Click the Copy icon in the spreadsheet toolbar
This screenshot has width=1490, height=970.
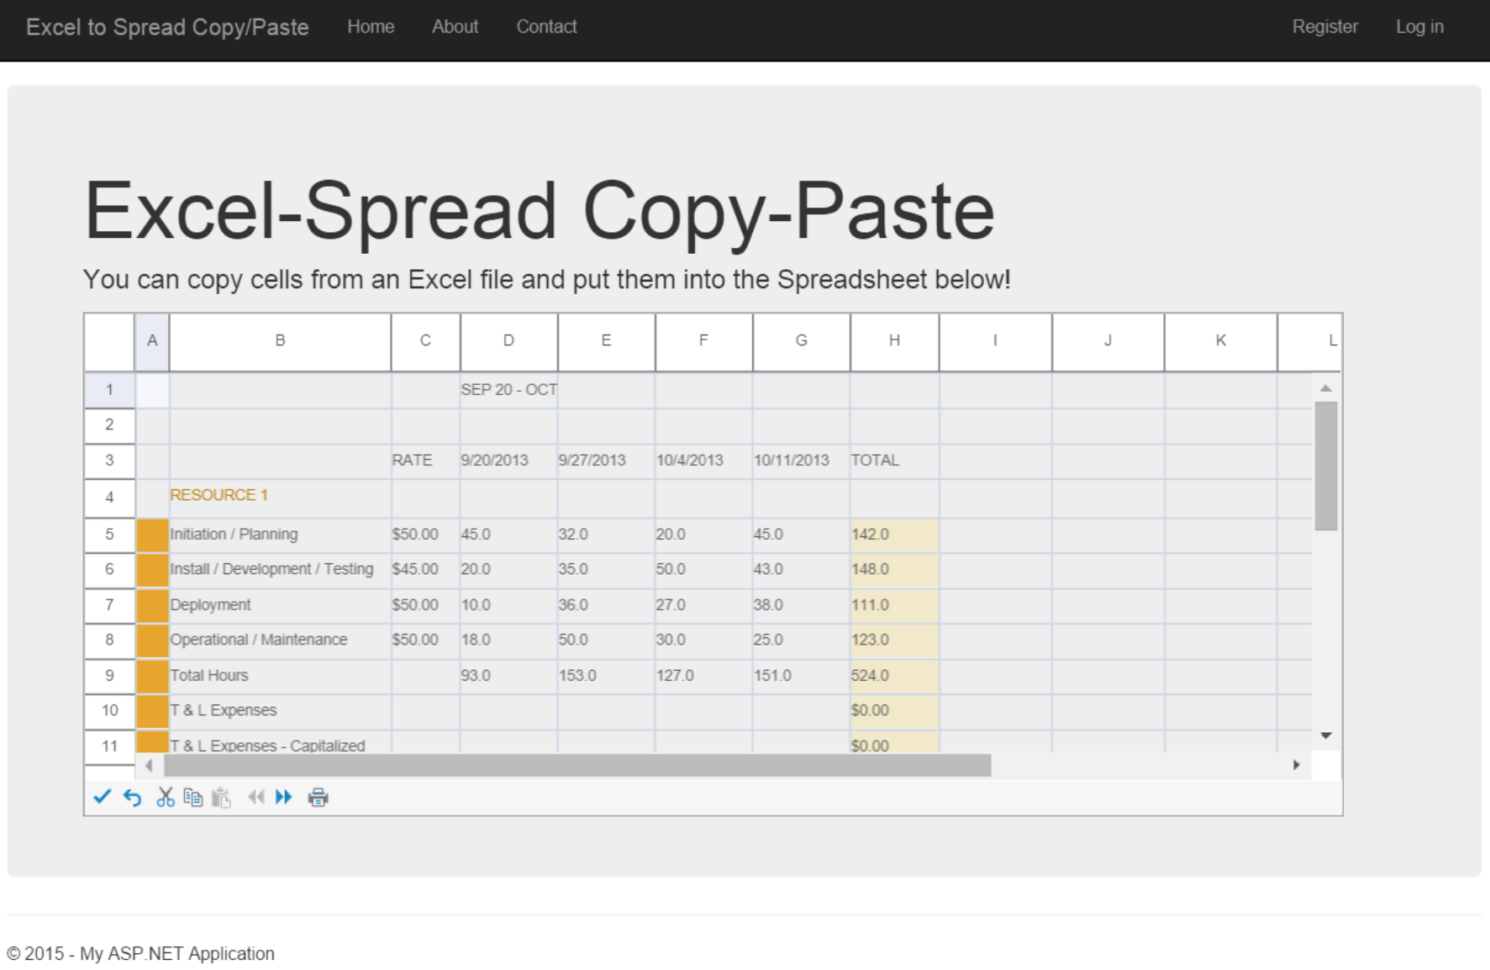[193, 797]
